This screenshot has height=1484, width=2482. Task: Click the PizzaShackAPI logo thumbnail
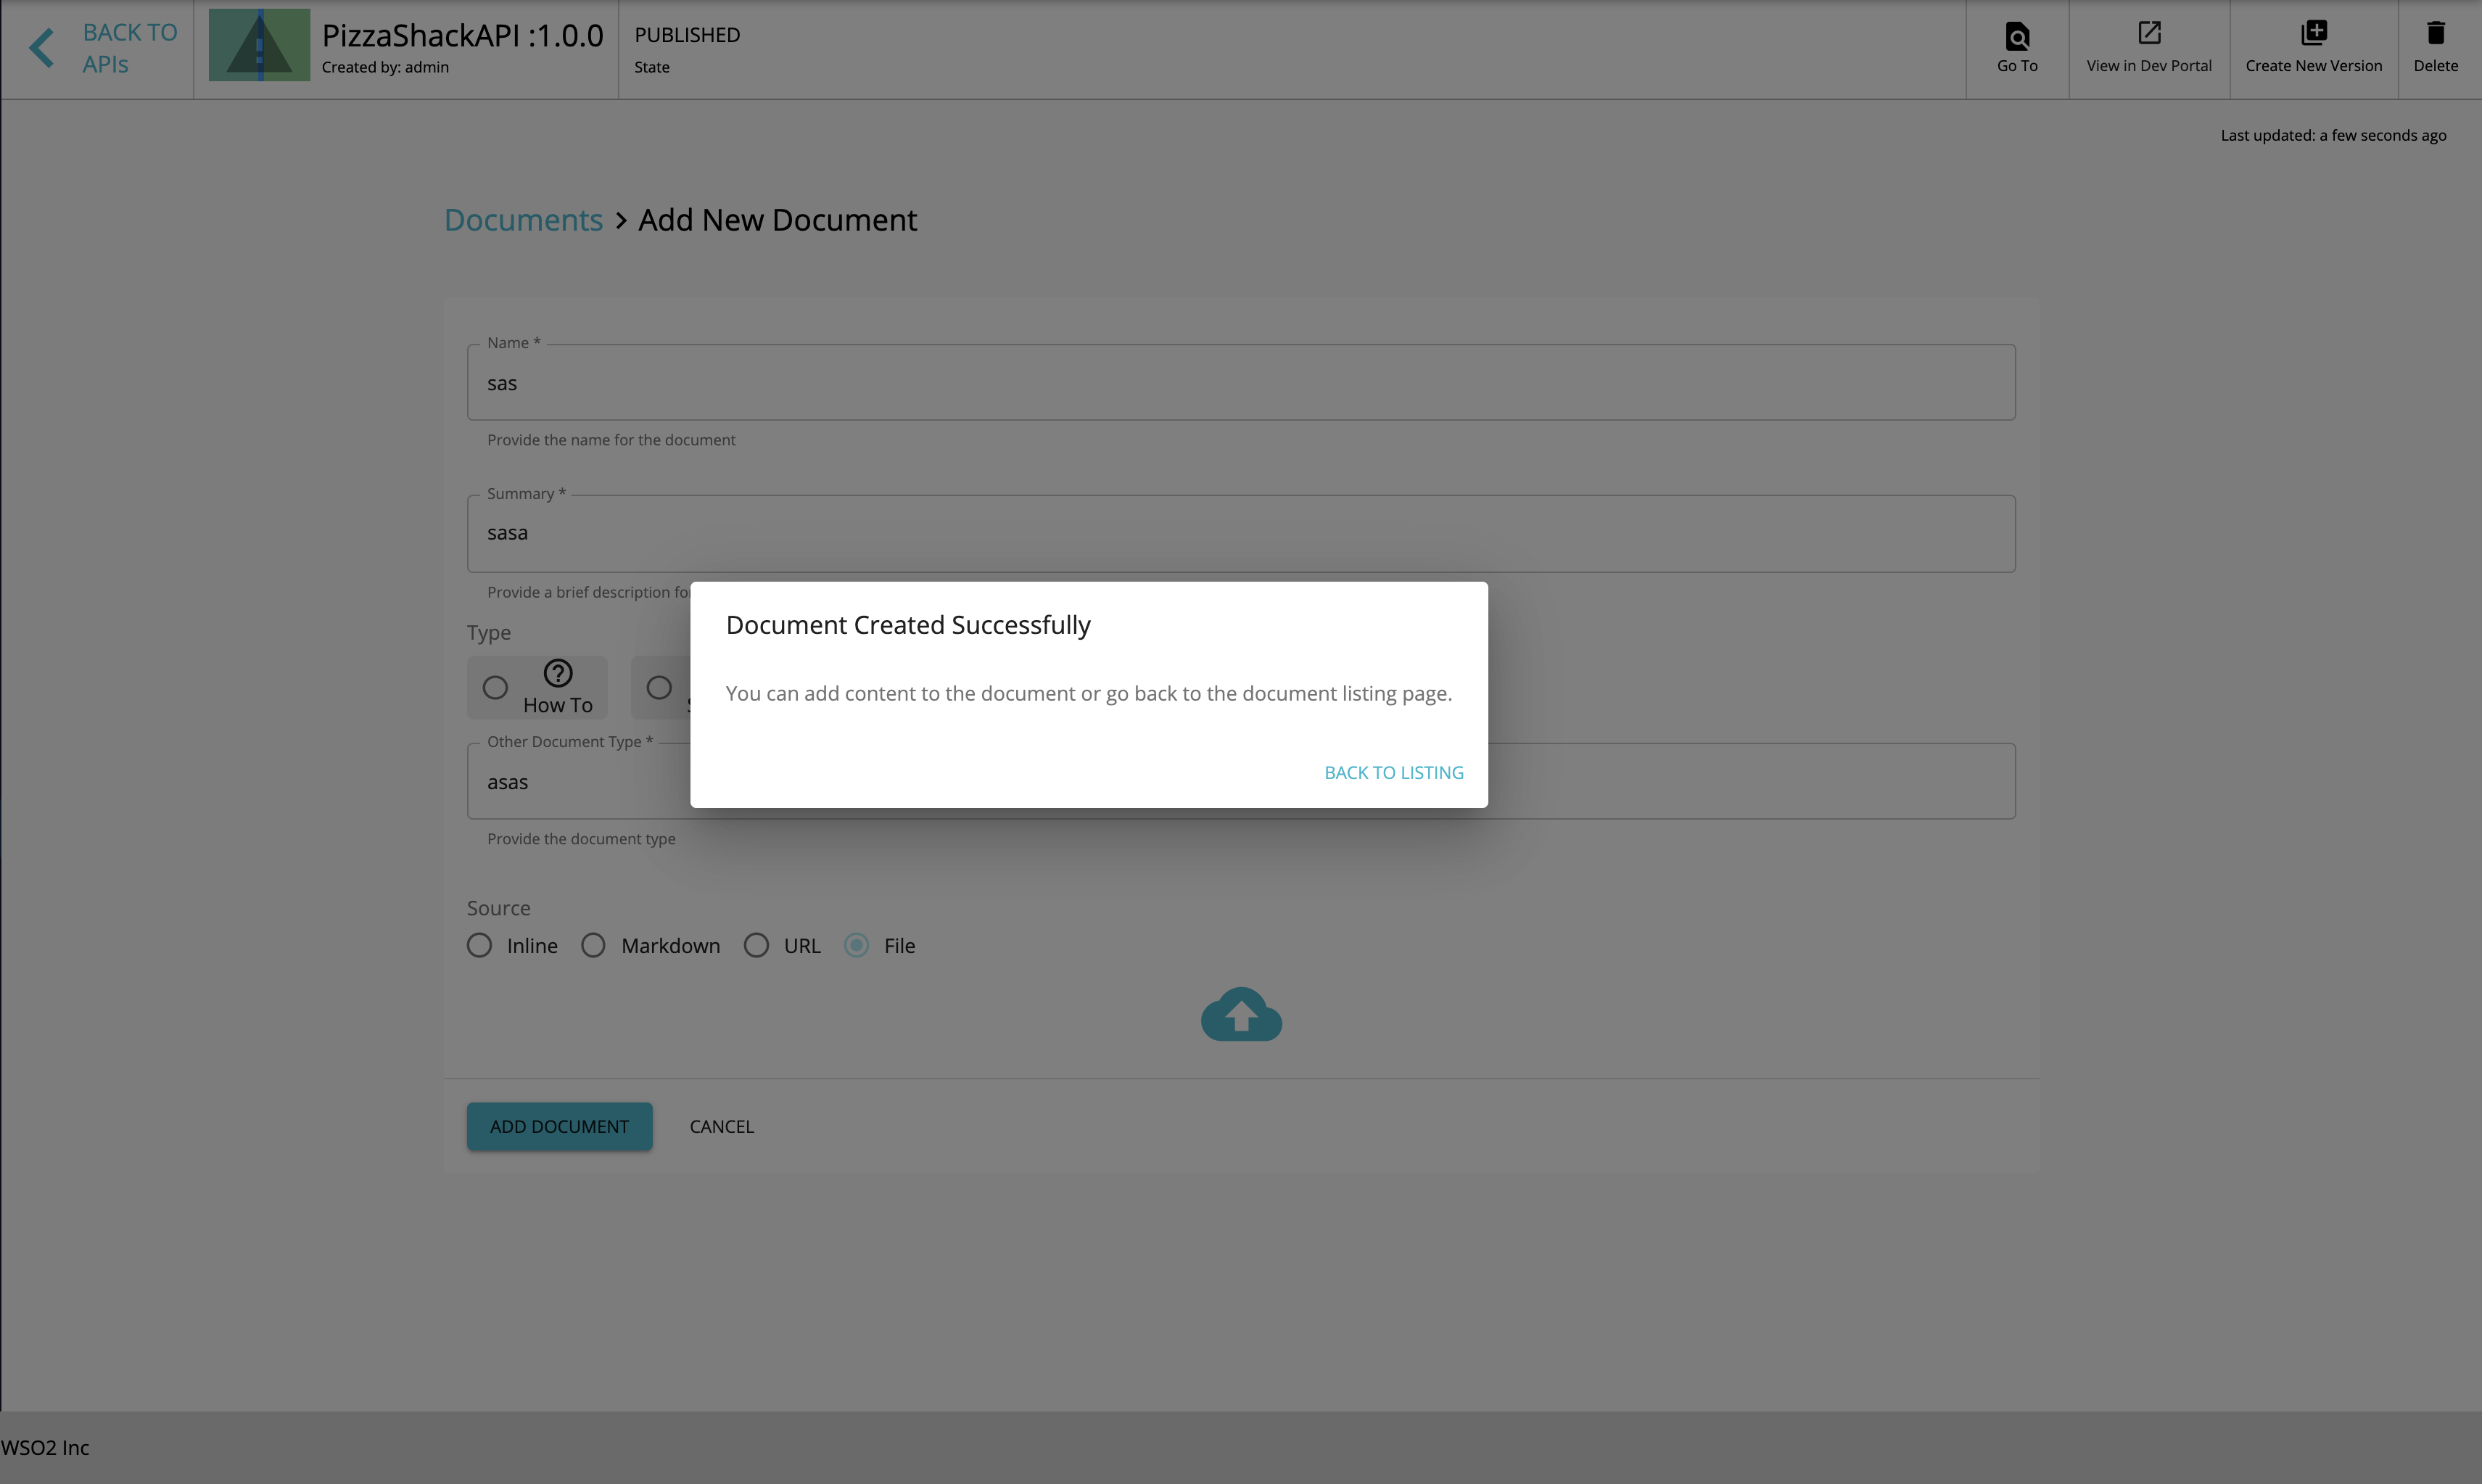pyautogui.click(x=259, y=44)
